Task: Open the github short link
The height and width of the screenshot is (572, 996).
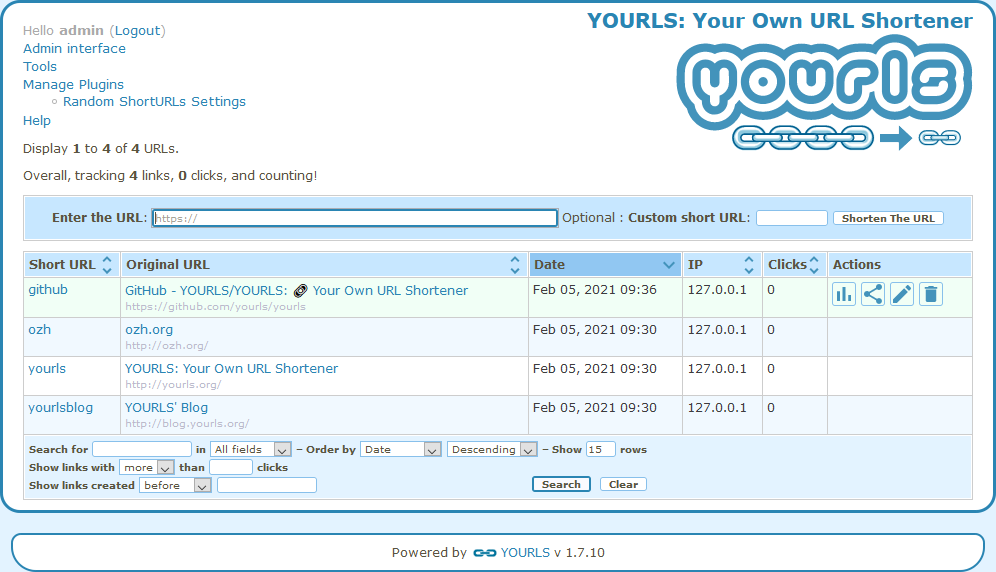Action: (x=48, y=289)
